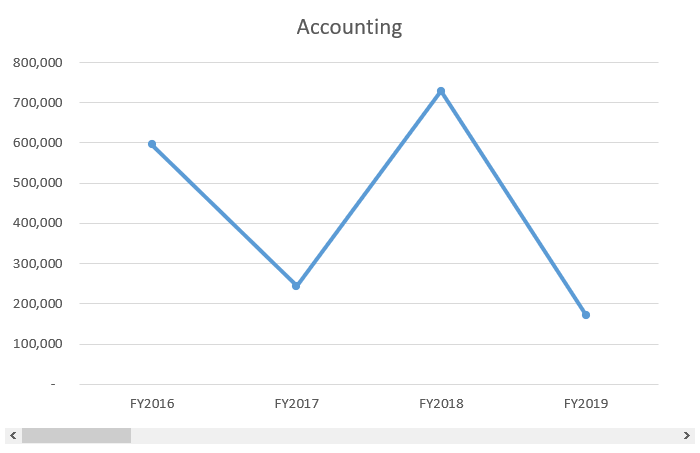Viewport: 700px width, 453px height.
Task: Click the left scroll arrow
Action: (x=11, y=436)
